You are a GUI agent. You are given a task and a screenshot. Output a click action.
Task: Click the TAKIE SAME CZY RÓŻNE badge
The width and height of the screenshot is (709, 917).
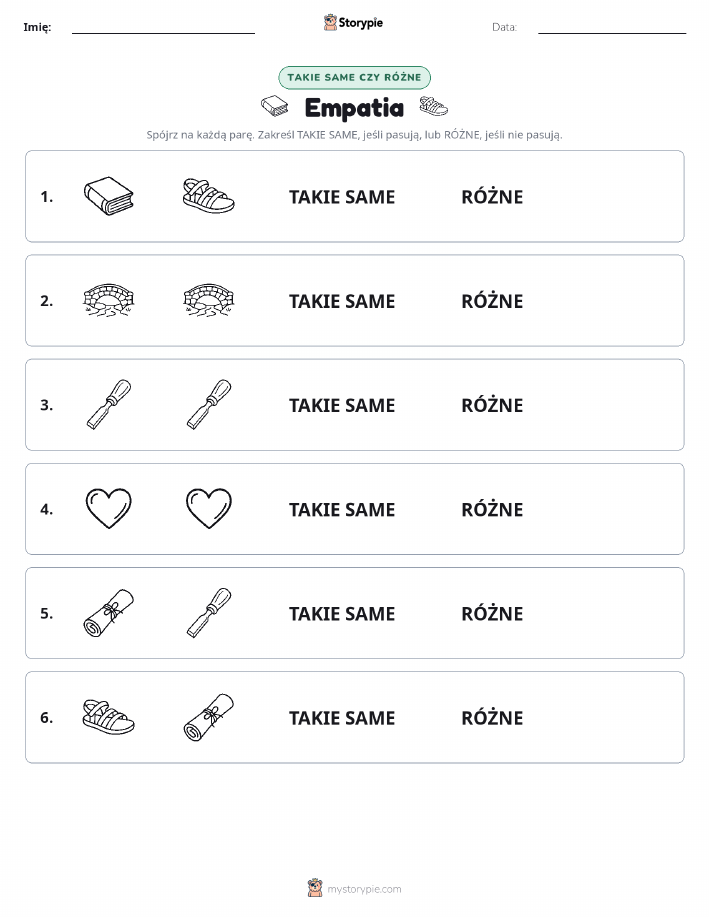click(x=354, y=77)
